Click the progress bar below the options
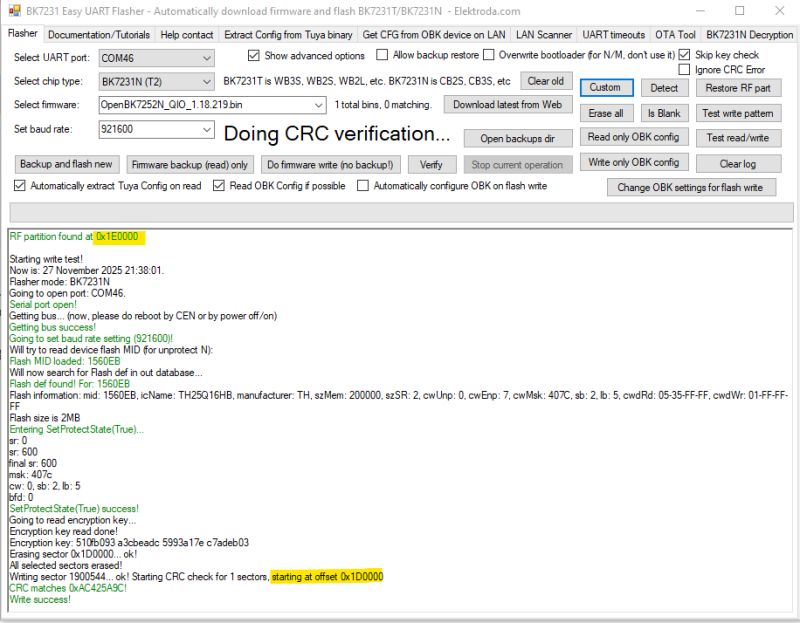 click(x=400, y=209)
